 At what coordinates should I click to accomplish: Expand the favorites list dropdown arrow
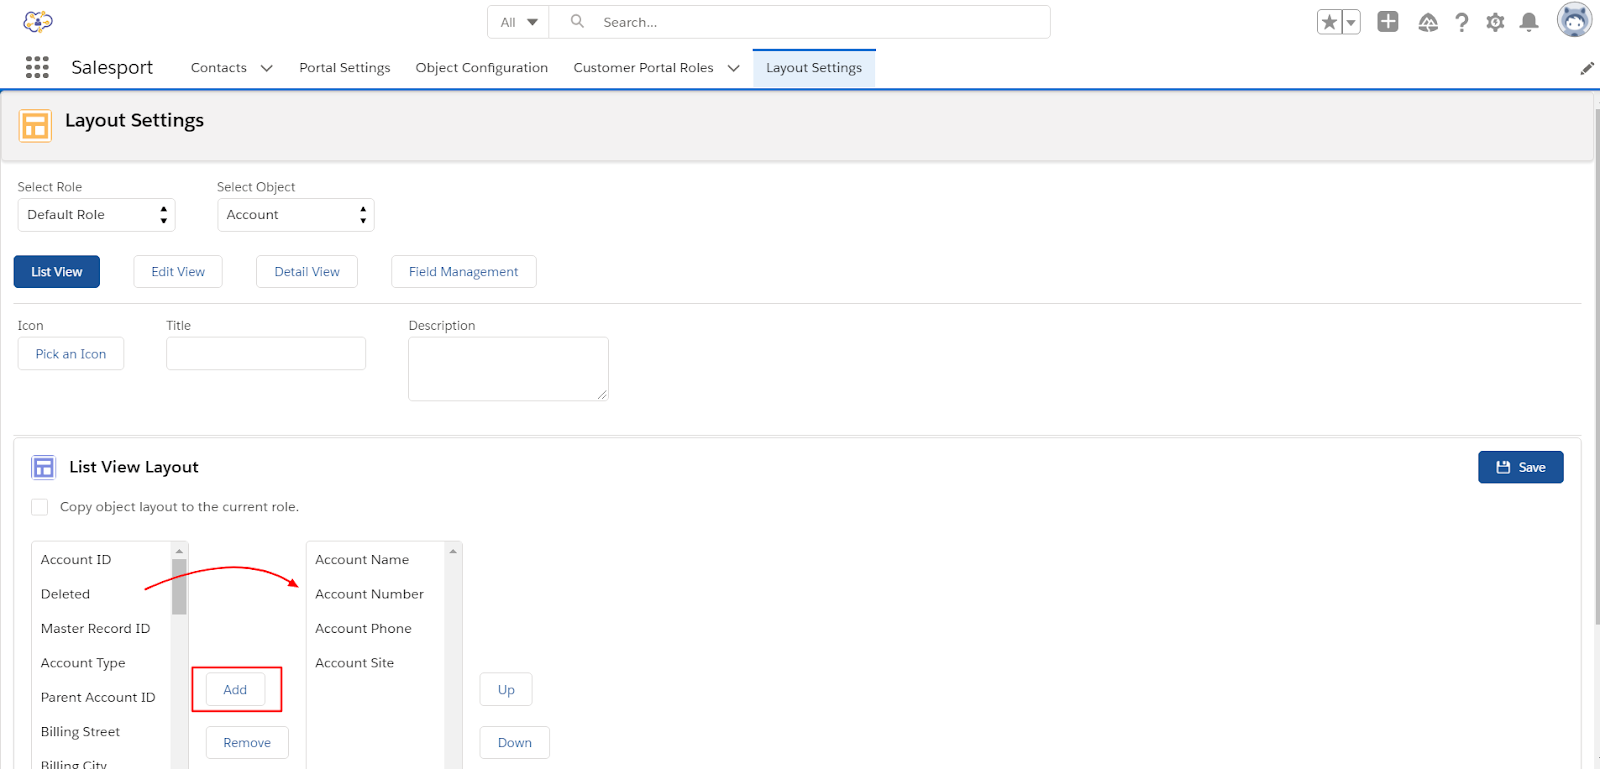click(x=1351, y=22)
